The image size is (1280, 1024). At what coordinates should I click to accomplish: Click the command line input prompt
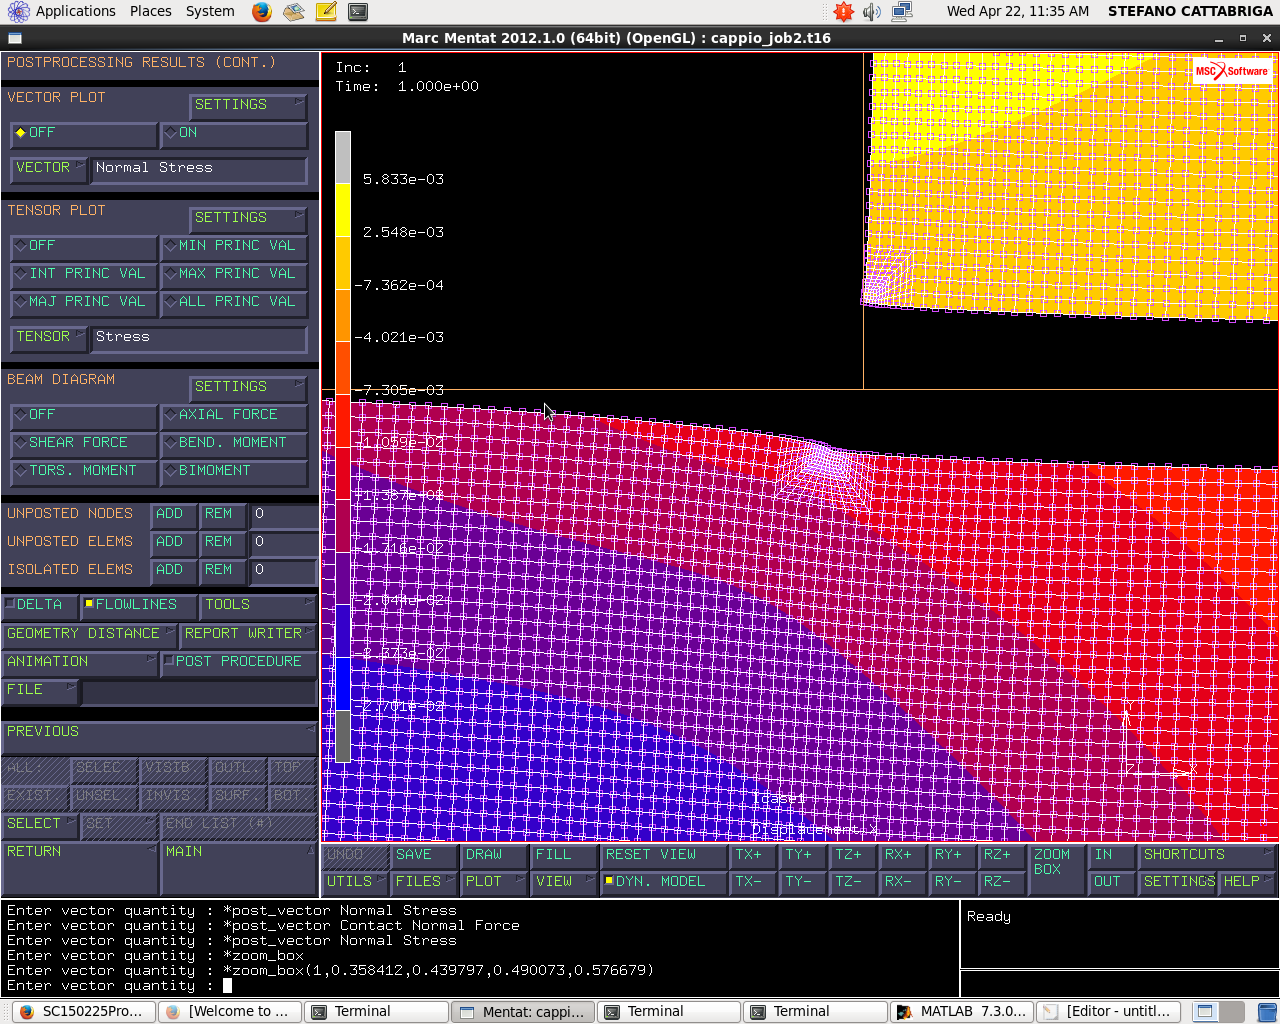point(228,986)
